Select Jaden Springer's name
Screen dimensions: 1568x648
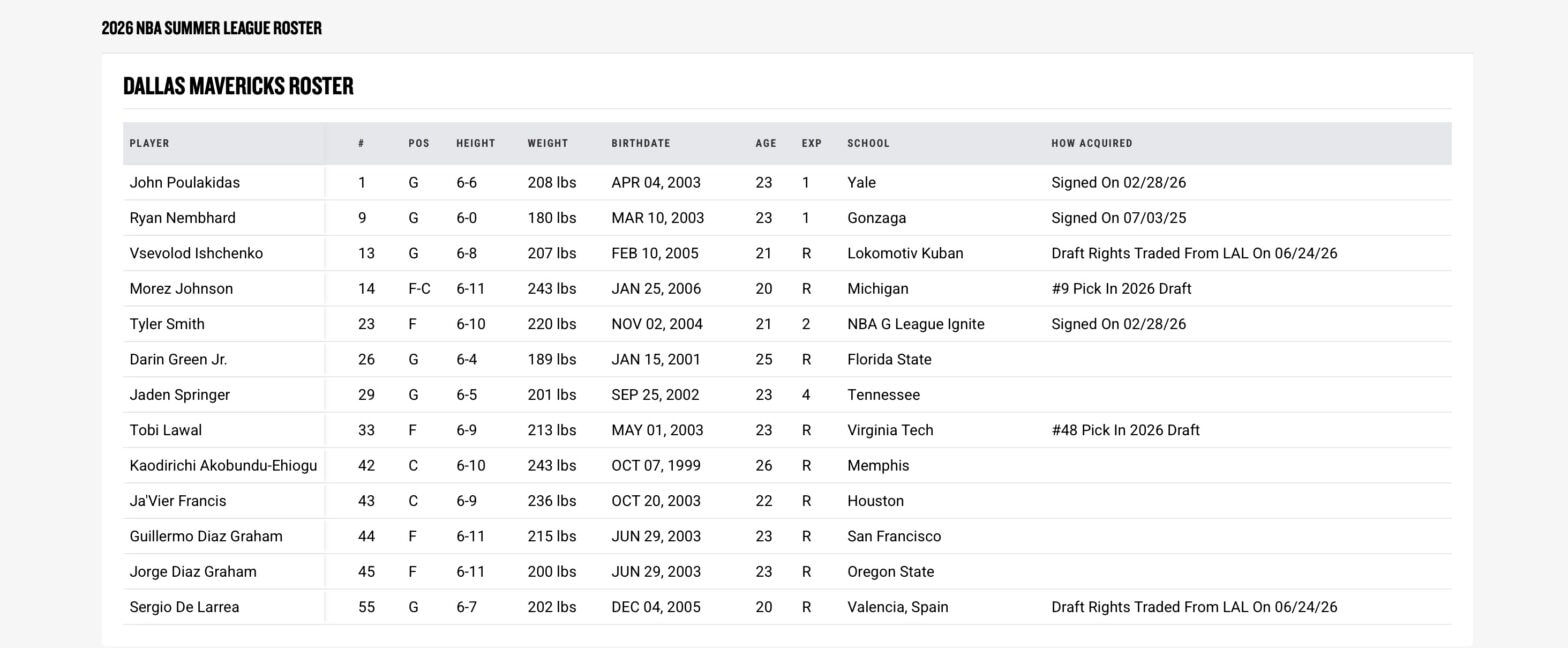pyautogui.click(x=179, y=395)
